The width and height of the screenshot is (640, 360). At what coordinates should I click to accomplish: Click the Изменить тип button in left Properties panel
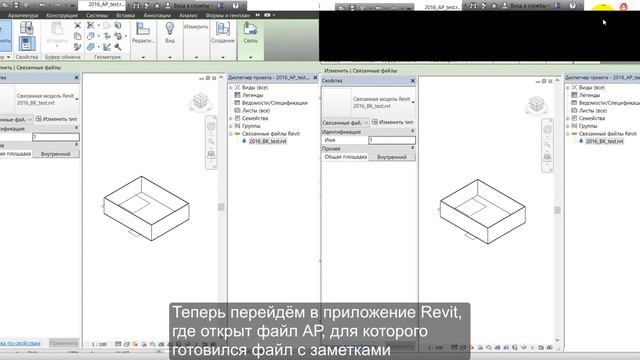pyautogui.click(x=56, y=119)
